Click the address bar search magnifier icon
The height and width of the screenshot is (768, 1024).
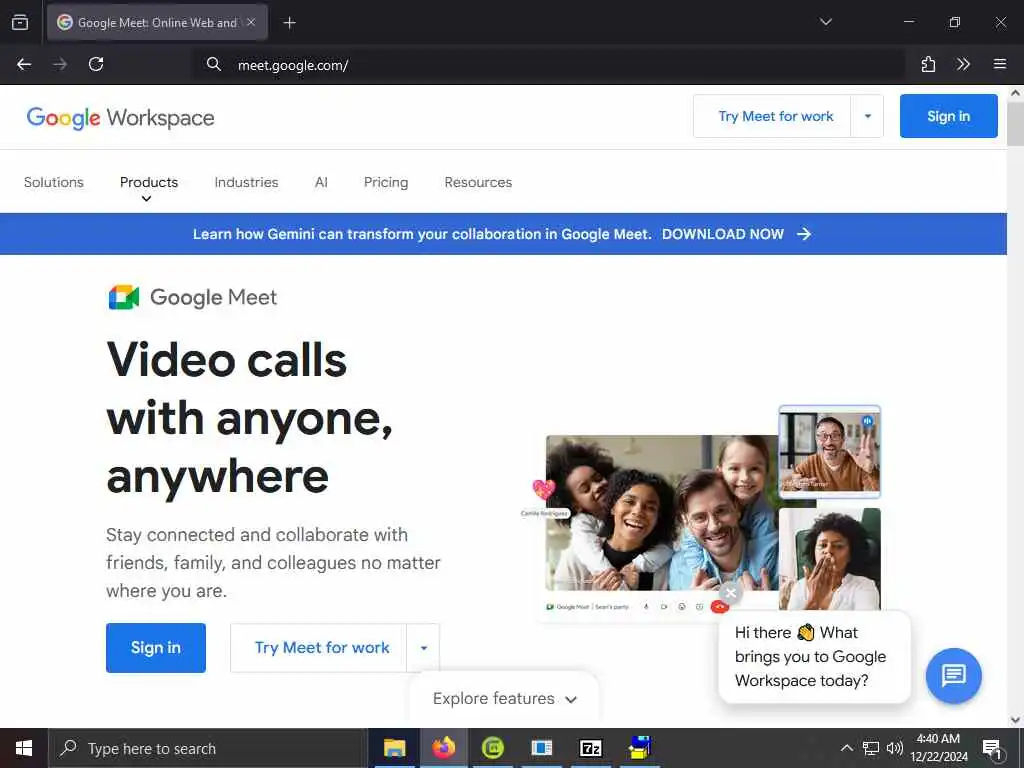(214, 64)
